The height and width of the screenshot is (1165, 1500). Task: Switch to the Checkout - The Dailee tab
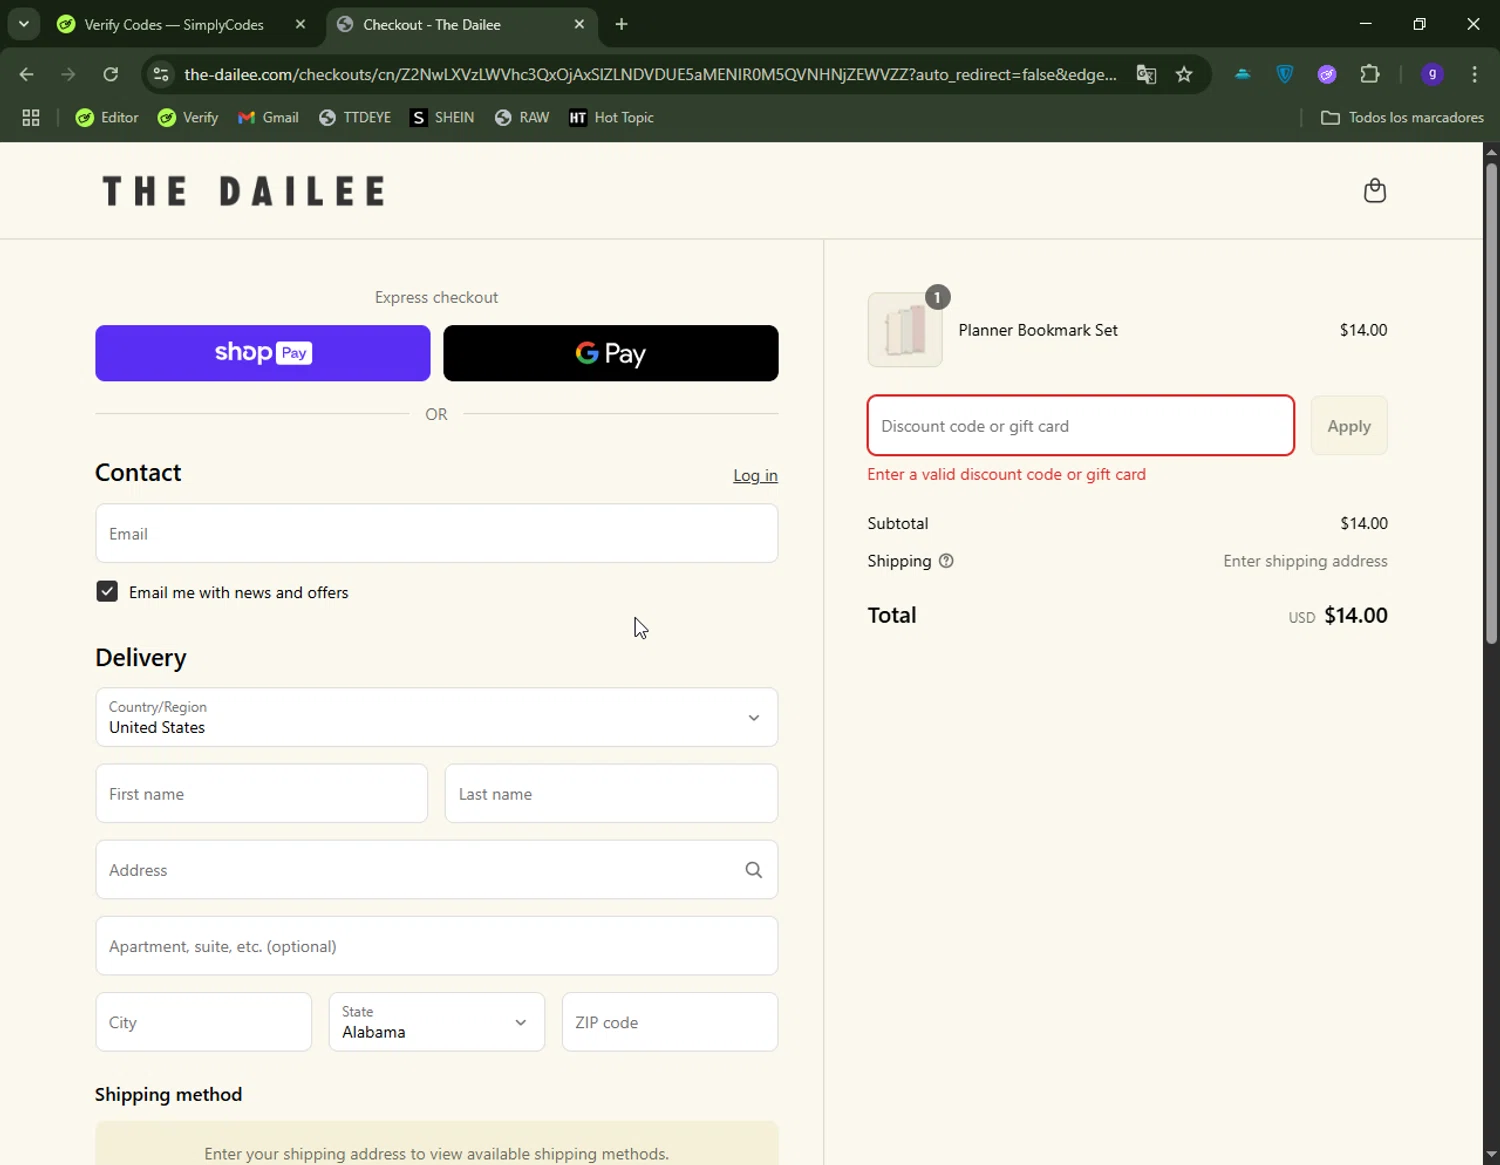[461, 24]
